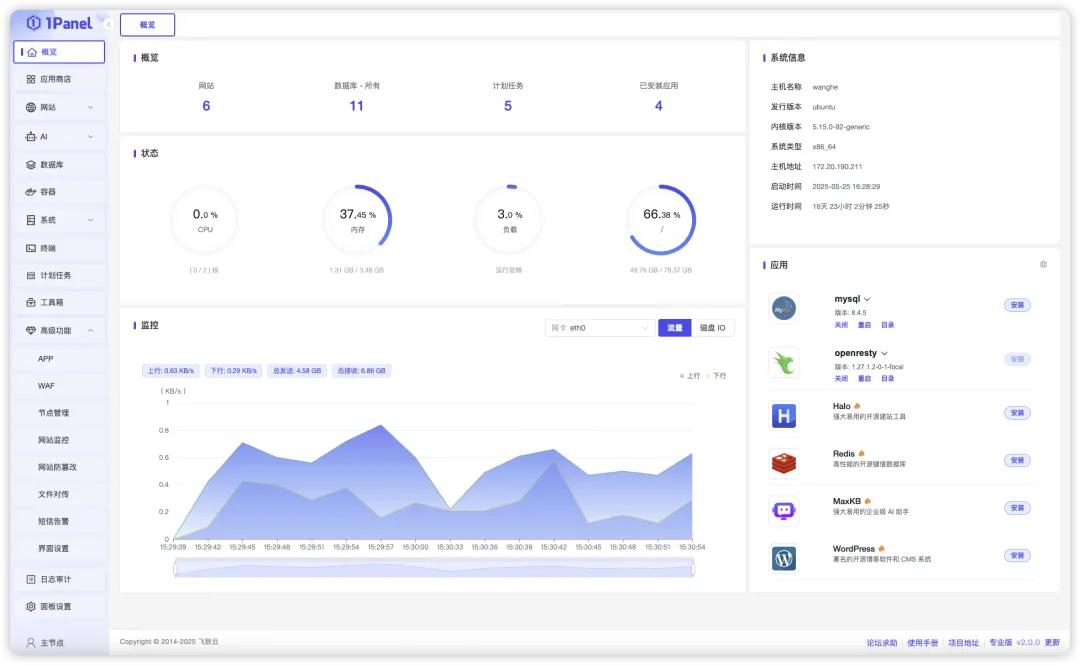The width and height of the screenshot is (1080, 665).
Task: Select the 概览 tab at top
Action: click(147, 25)
